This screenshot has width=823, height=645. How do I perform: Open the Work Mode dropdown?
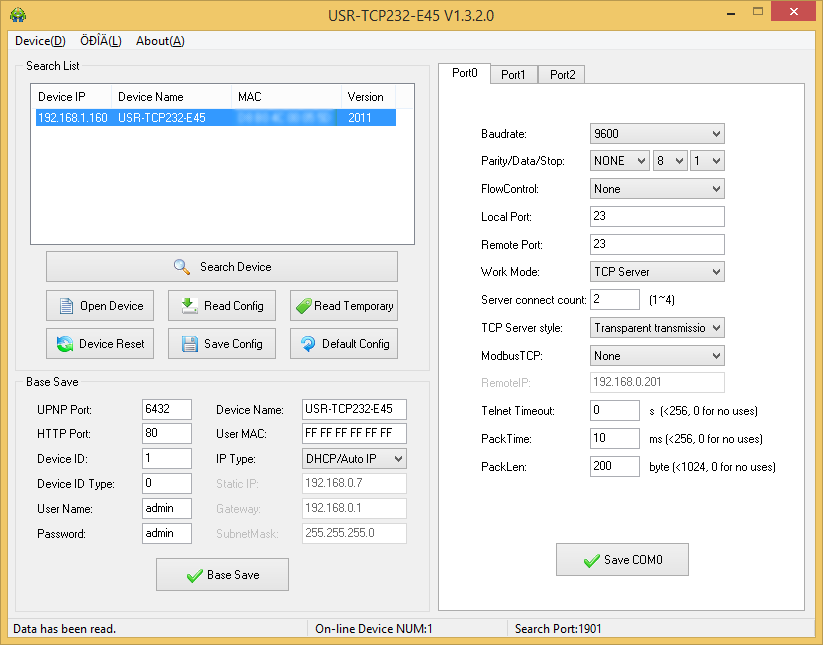(657, 272)
